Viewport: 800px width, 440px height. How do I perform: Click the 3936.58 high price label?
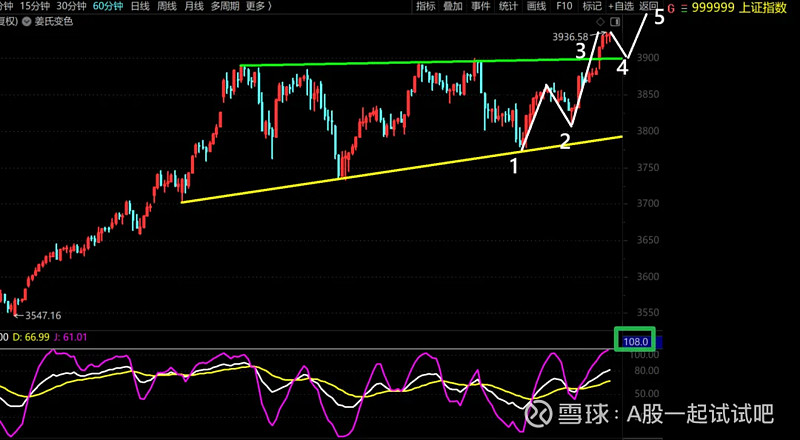(x=570, y=37)
